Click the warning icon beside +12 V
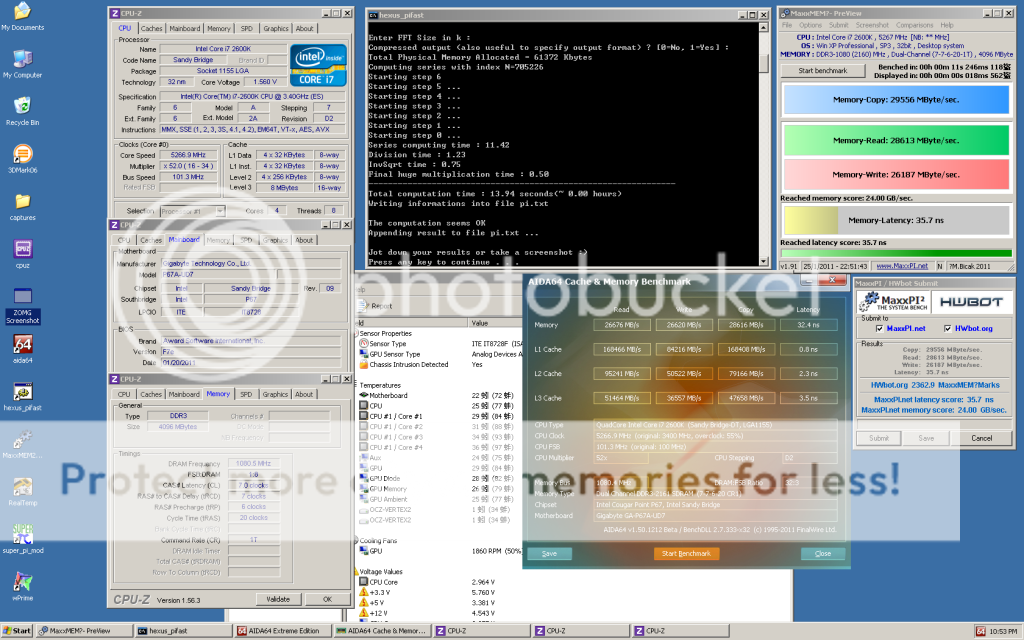The width and height of the screenshot is (1024, 640). coord(364,613)
